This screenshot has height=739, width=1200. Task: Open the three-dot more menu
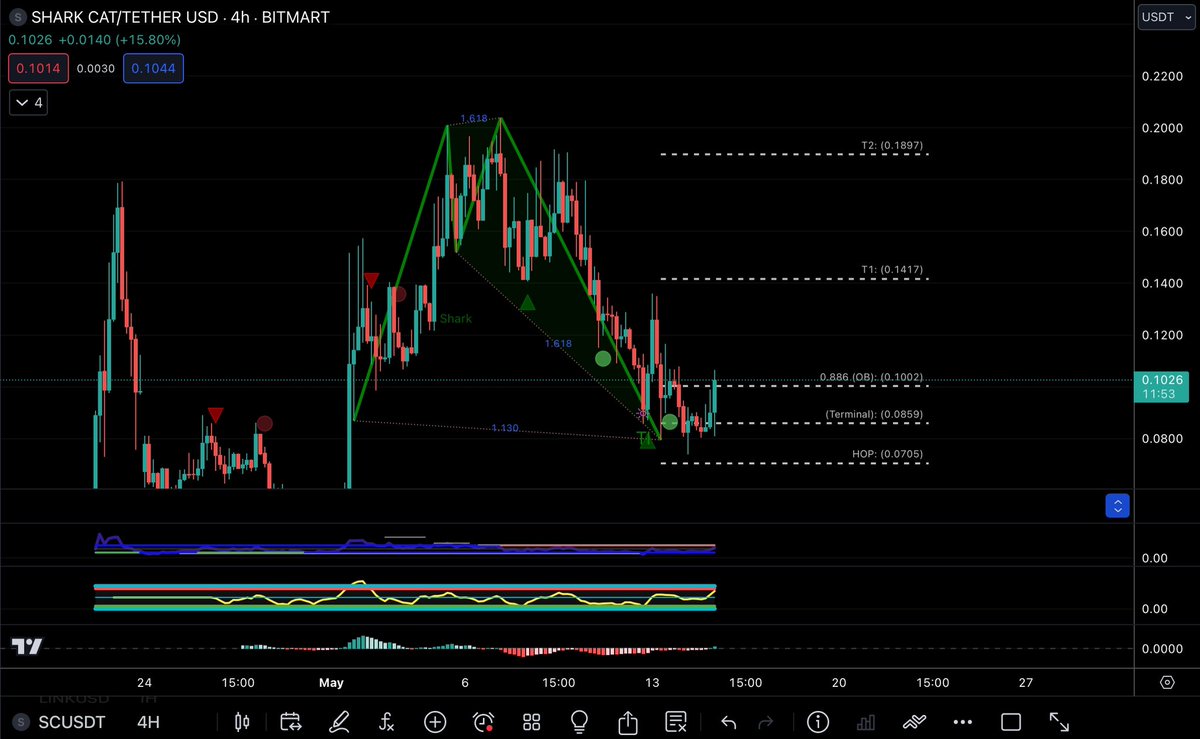(x=962, y=721)
